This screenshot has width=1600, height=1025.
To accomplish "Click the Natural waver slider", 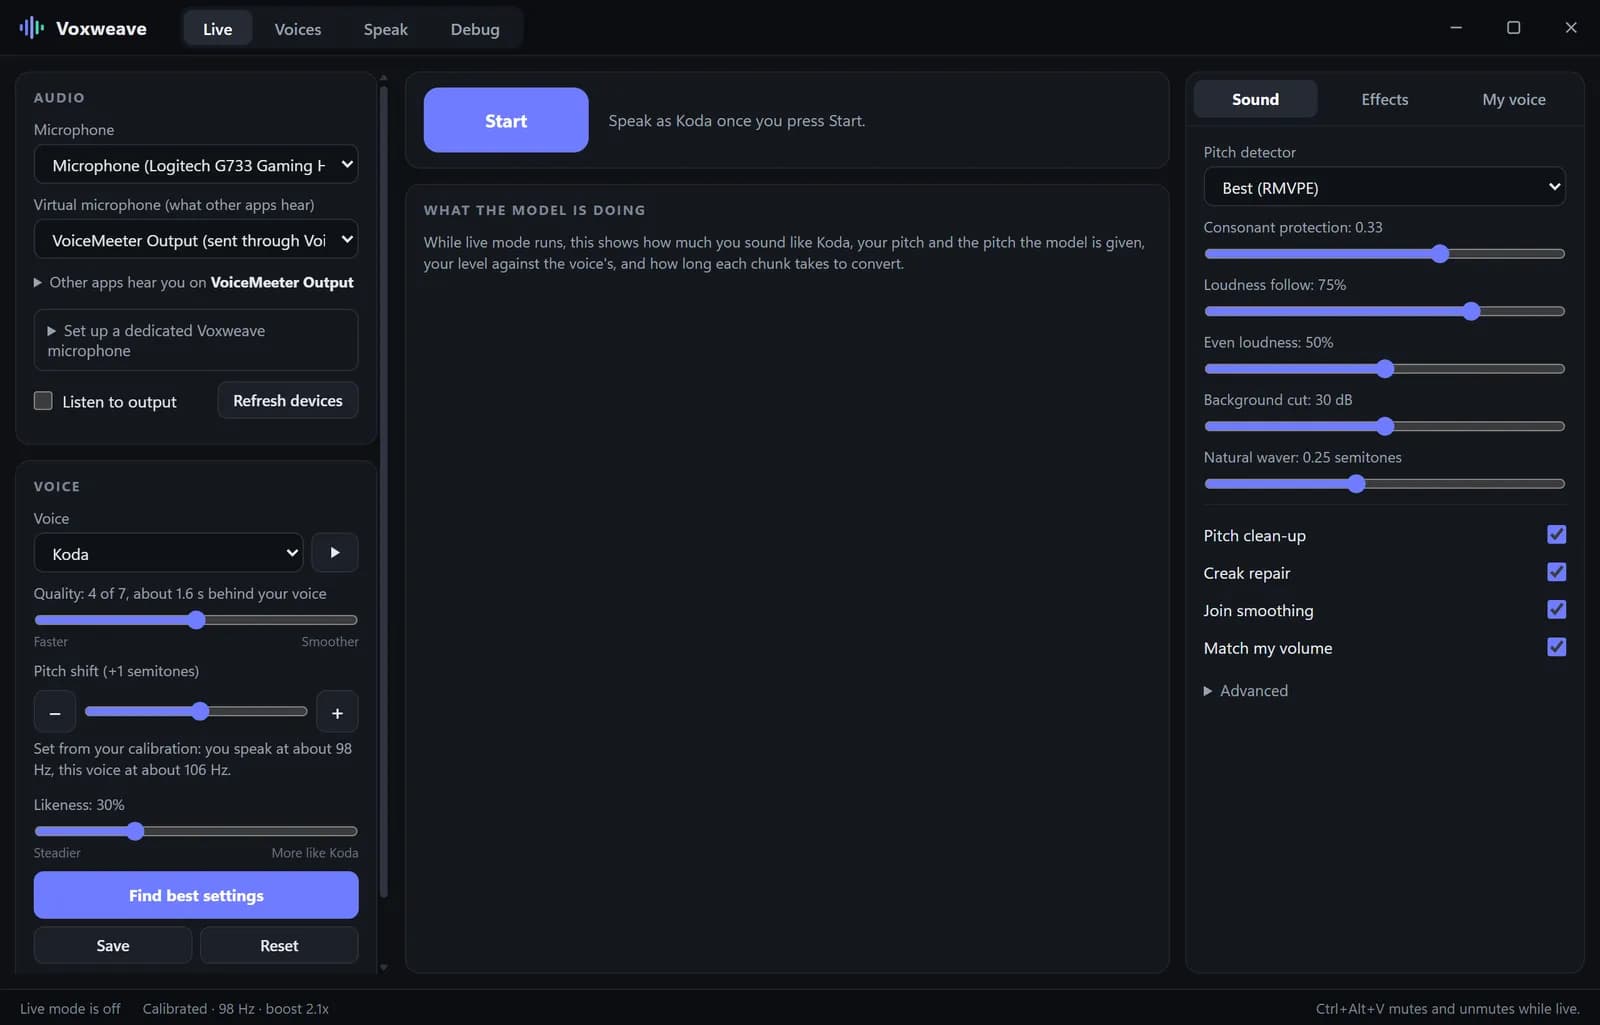I will coord(1384,484).
